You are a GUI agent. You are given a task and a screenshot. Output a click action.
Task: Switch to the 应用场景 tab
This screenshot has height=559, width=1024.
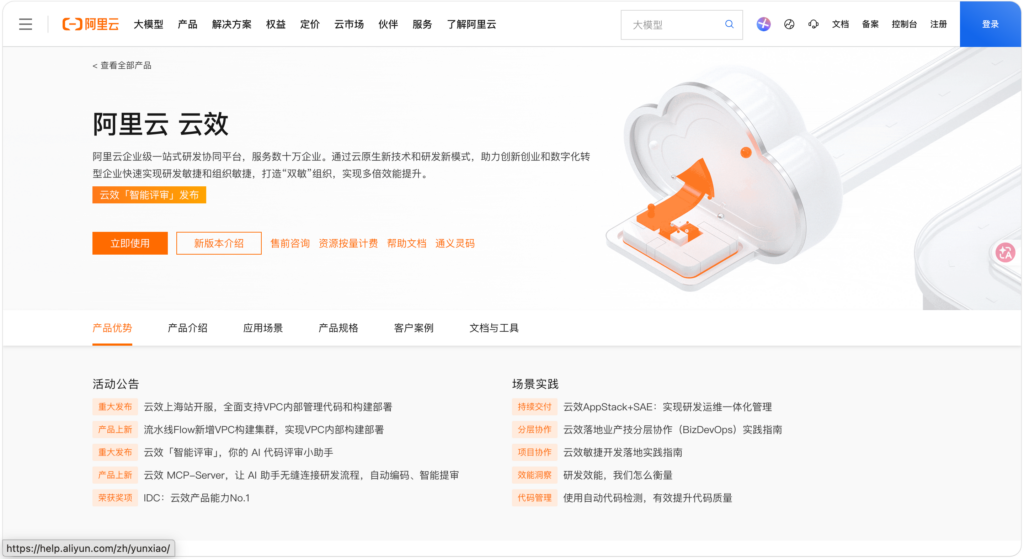(x=263, y=328)
